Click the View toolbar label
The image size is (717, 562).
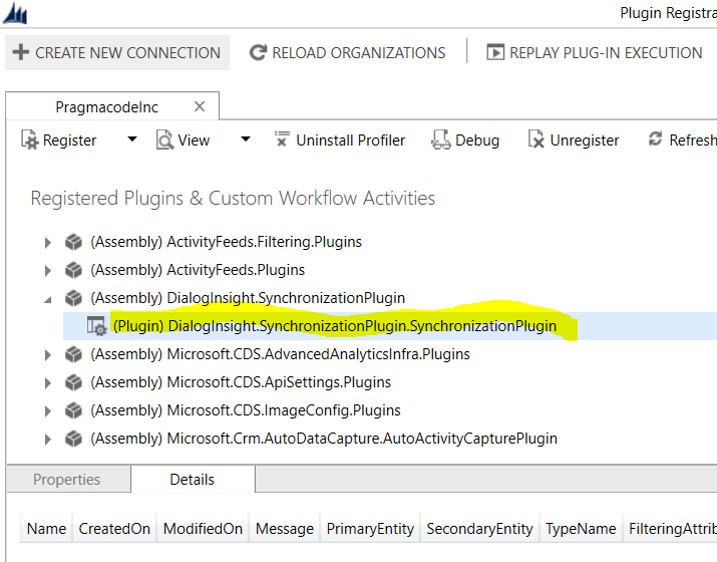pyautogui.click(x=194, y=140)
